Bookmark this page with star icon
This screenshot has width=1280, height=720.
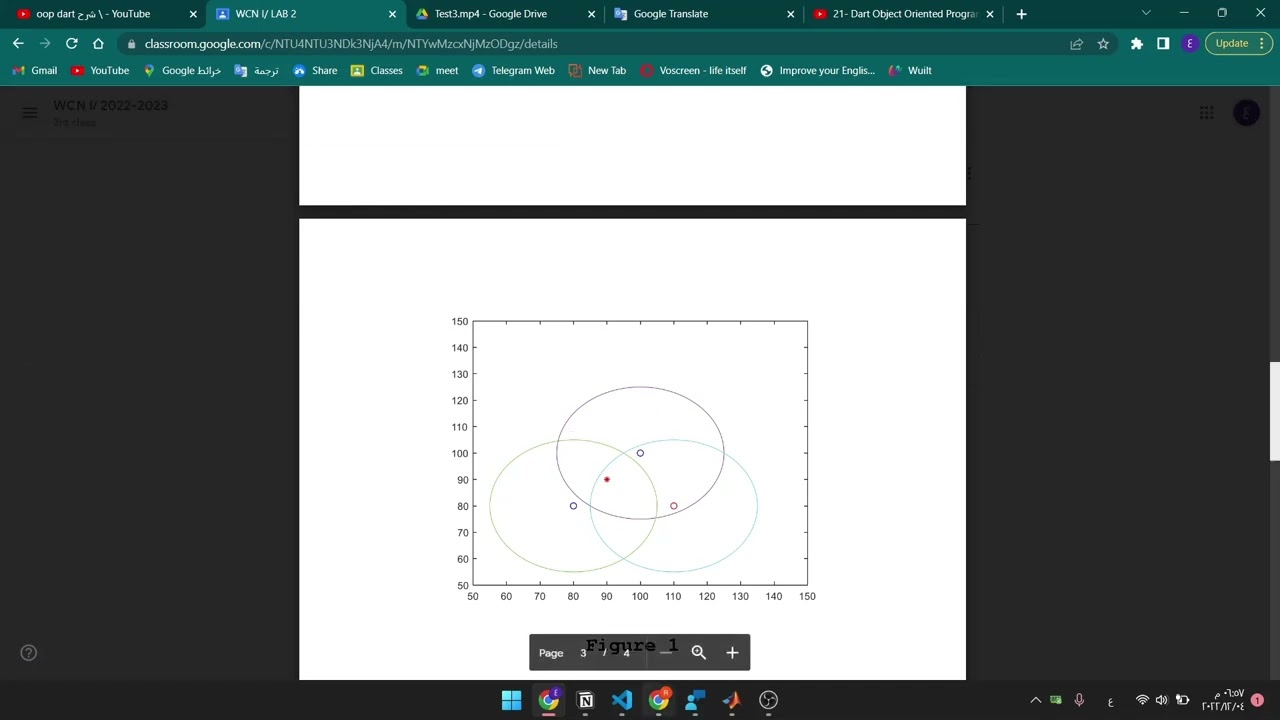(x=1103, y=43)
